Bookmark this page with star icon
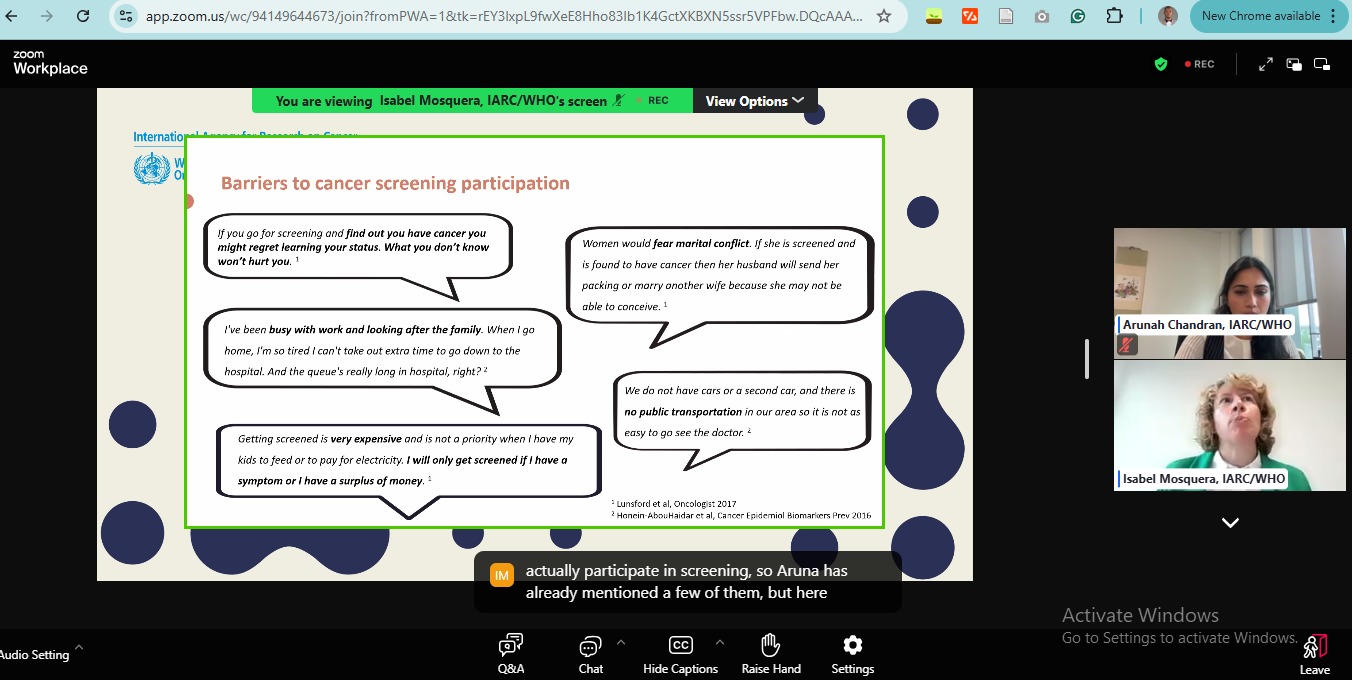 pyautogui.click(x=884, y=16)
